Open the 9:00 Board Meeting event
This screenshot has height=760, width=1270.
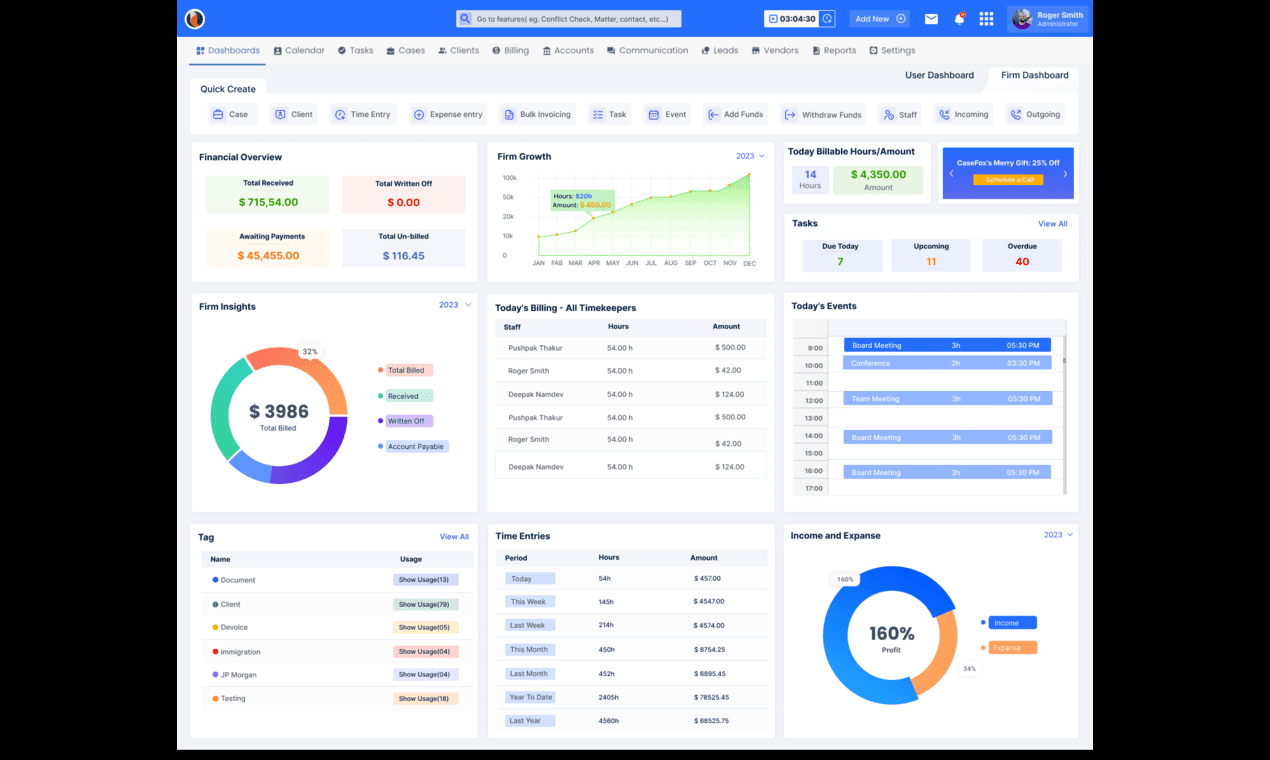click(x=948, y=345)
